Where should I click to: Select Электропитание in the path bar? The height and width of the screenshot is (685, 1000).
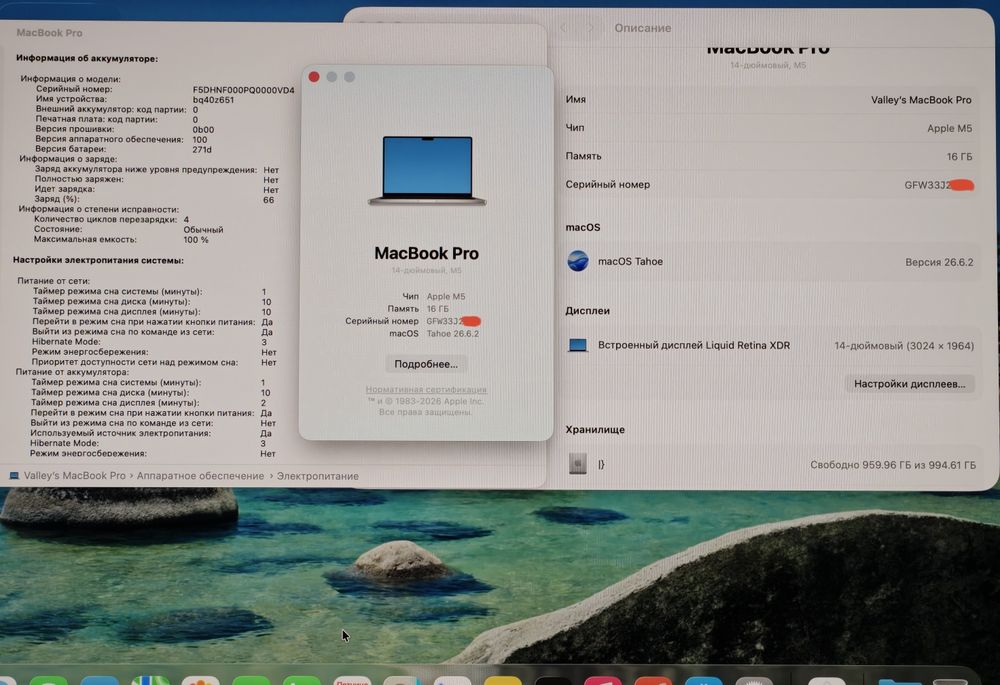(x=318, y=476)
